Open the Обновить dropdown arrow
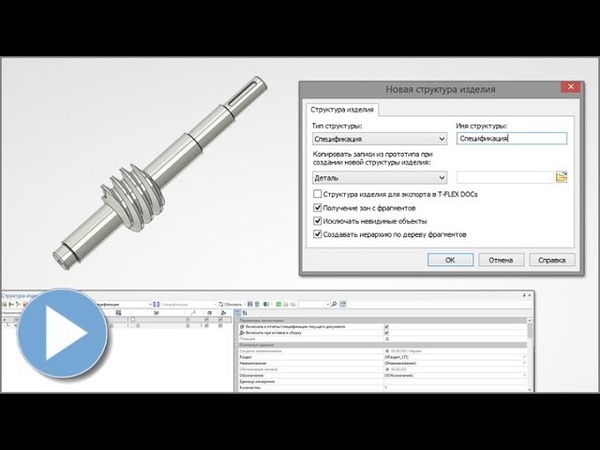This screenshot has height=450, width=600. pos(245,304)
